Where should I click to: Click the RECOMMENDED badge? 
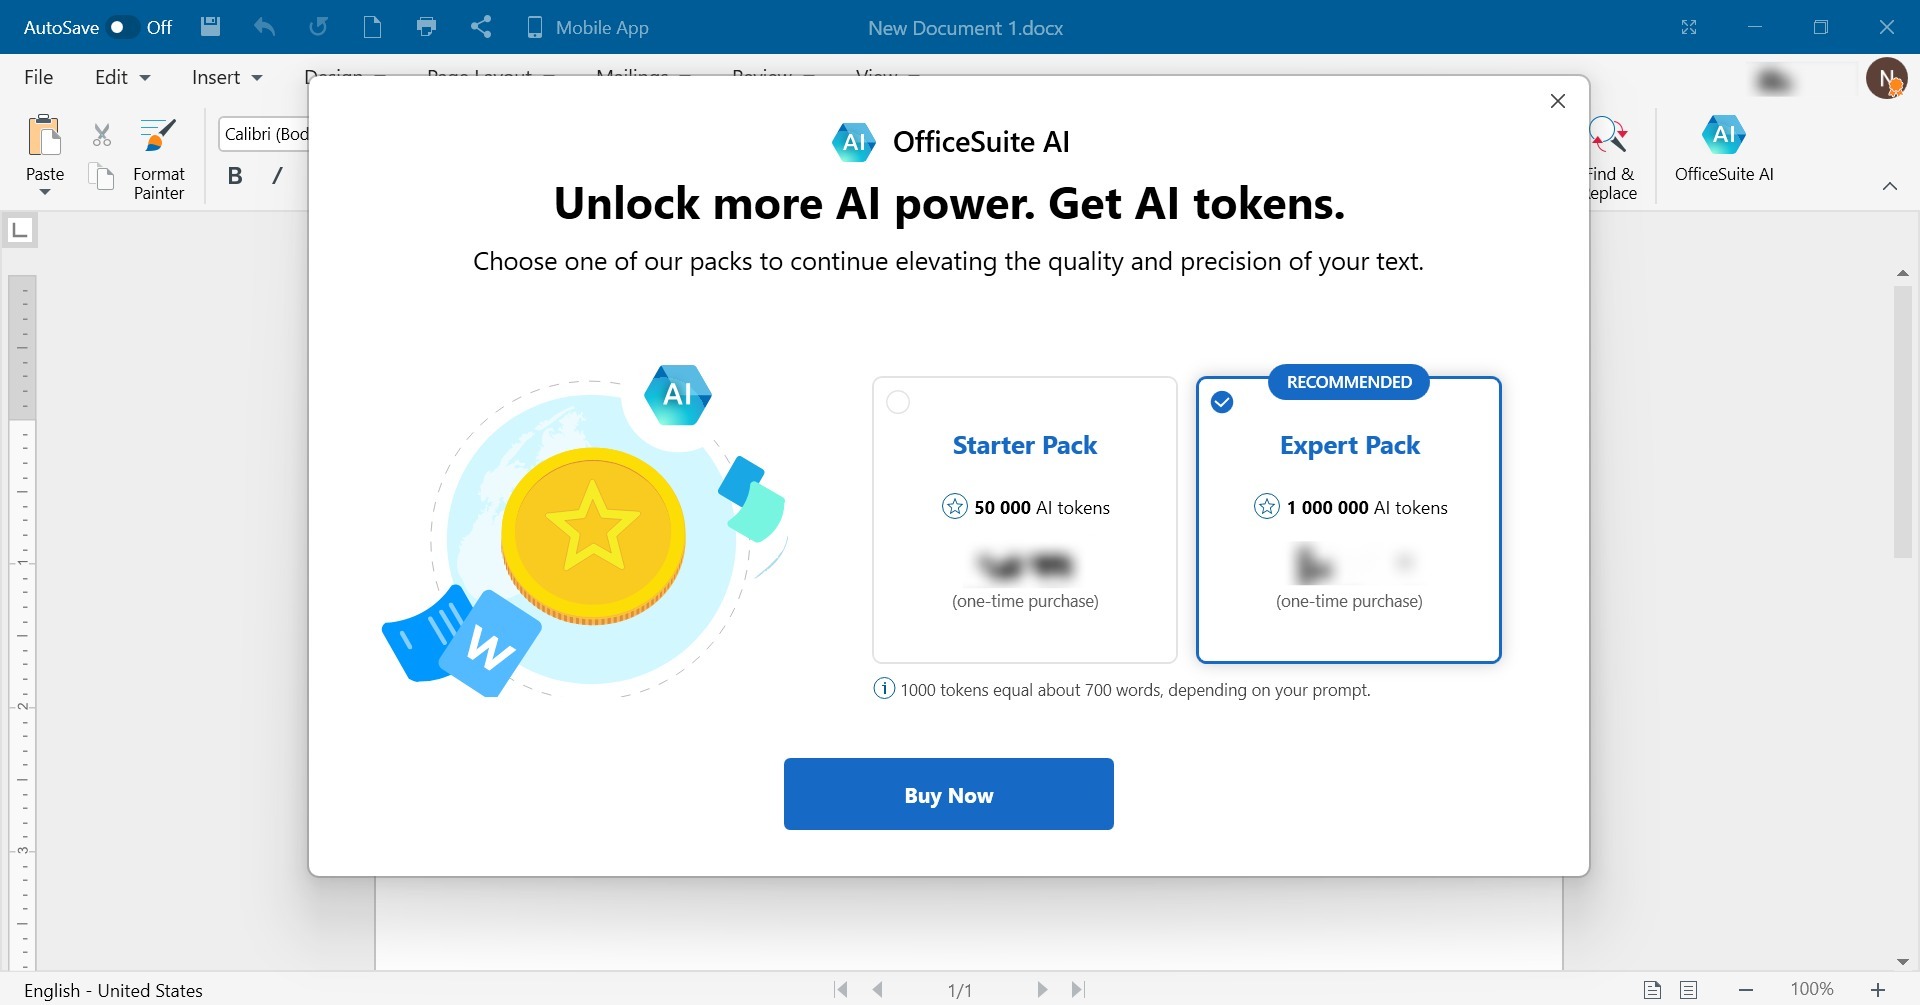point(1349,382)
